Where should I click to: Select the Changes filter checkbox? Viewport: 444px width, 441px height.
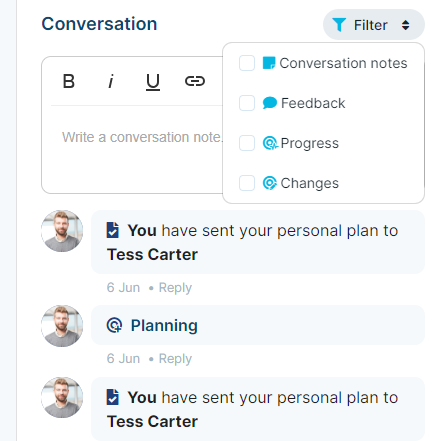247,183
